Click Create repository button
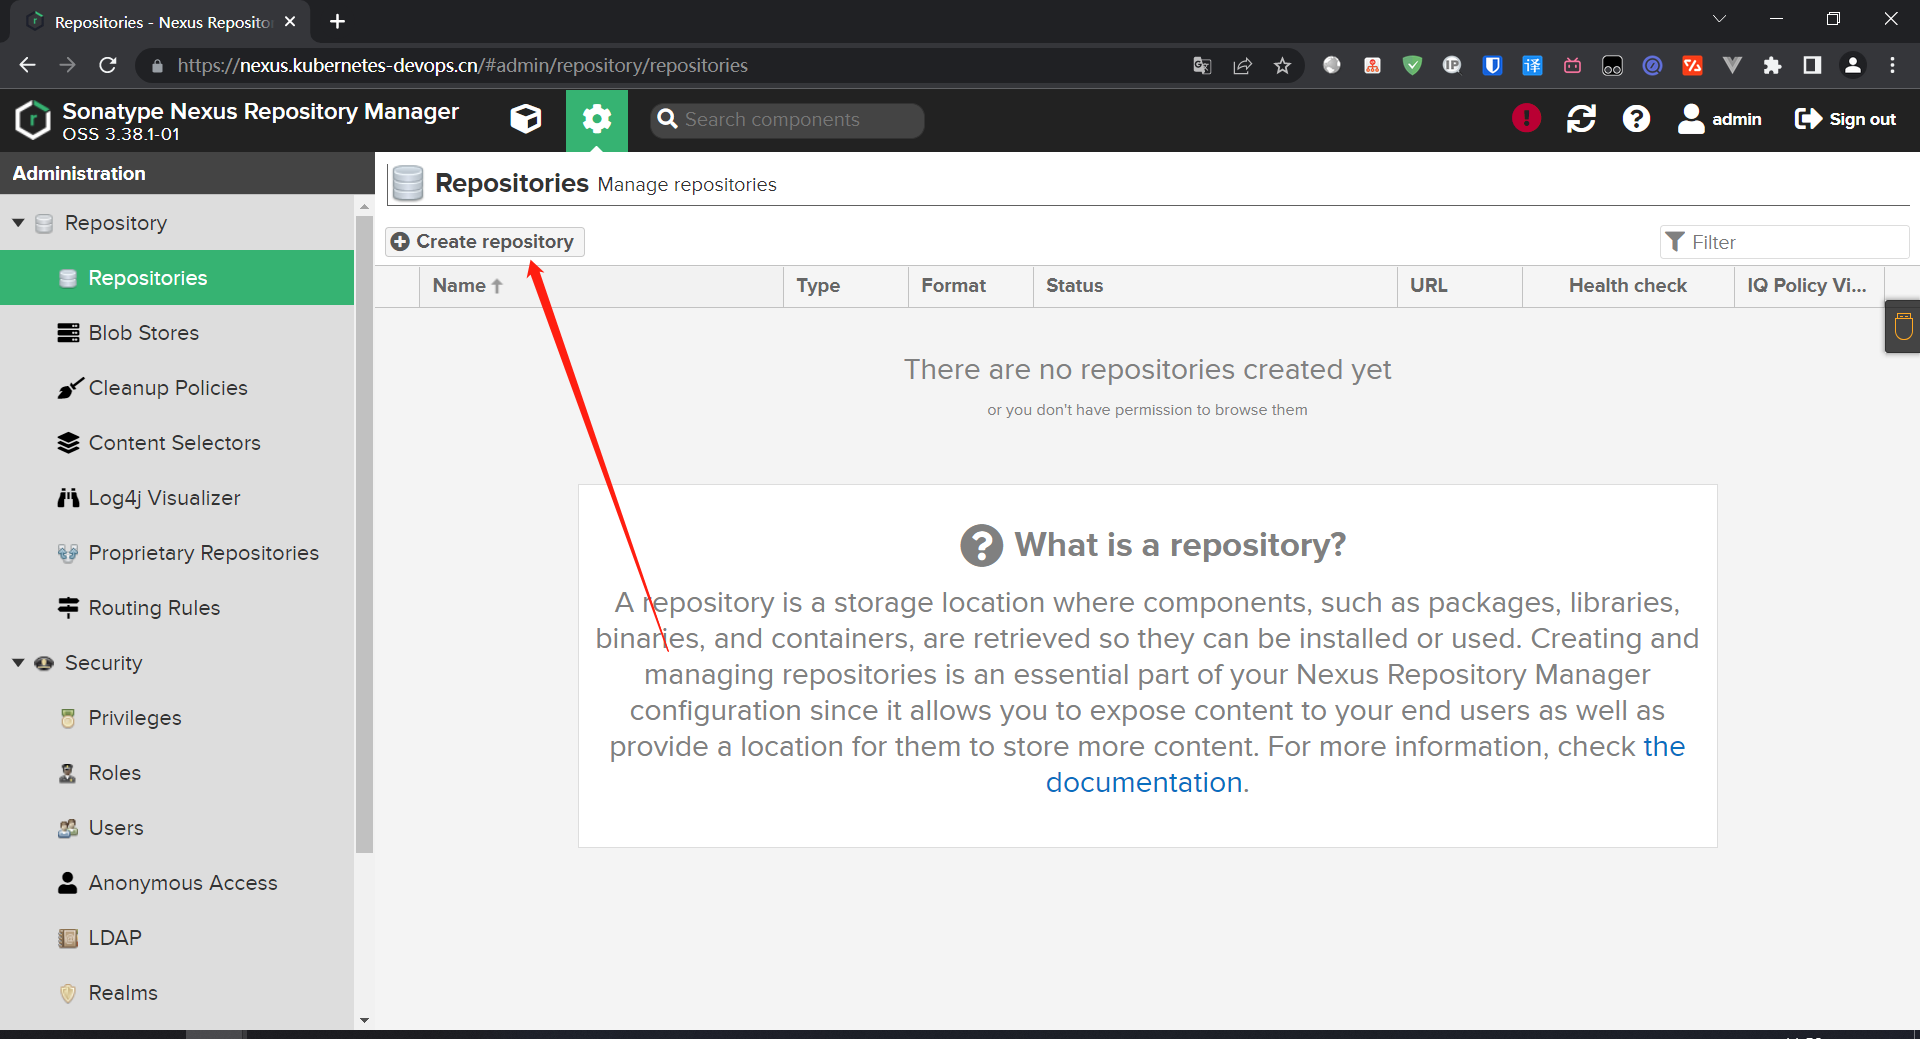 pos(485,241)
